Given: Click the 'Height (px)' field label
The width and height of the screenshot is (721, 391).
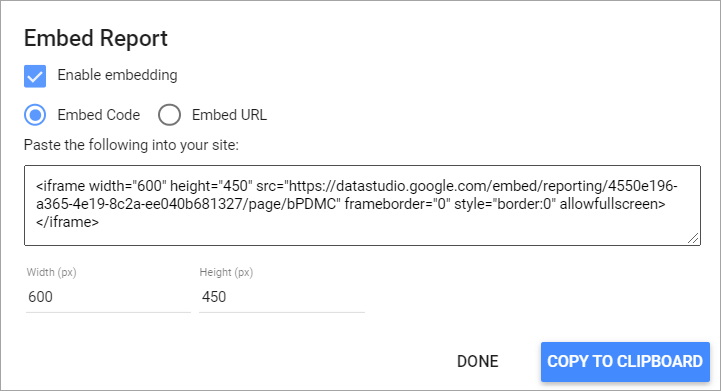Looking at the screenshot, I should pyautogui.click(x=226, y=272).
